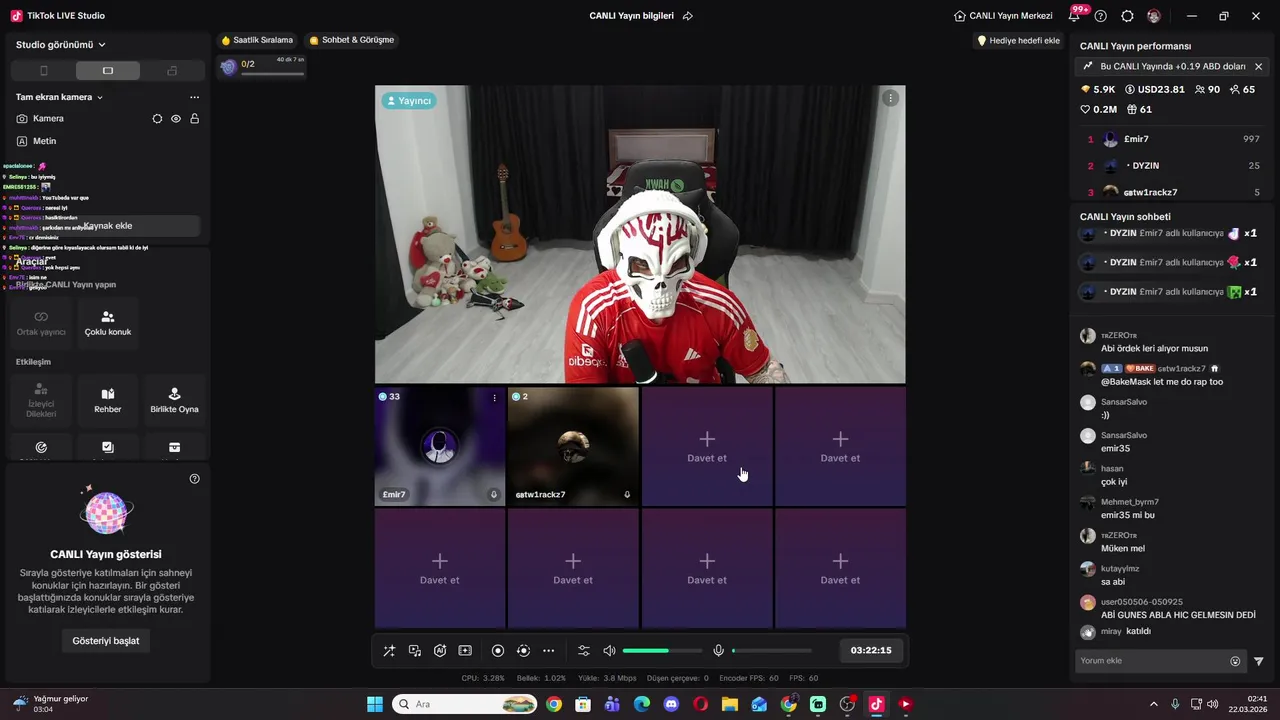The height and width of the screenshot is (720, 1280).
Task: Mute the speaker volume icon
Action: [x=609, y=651]
